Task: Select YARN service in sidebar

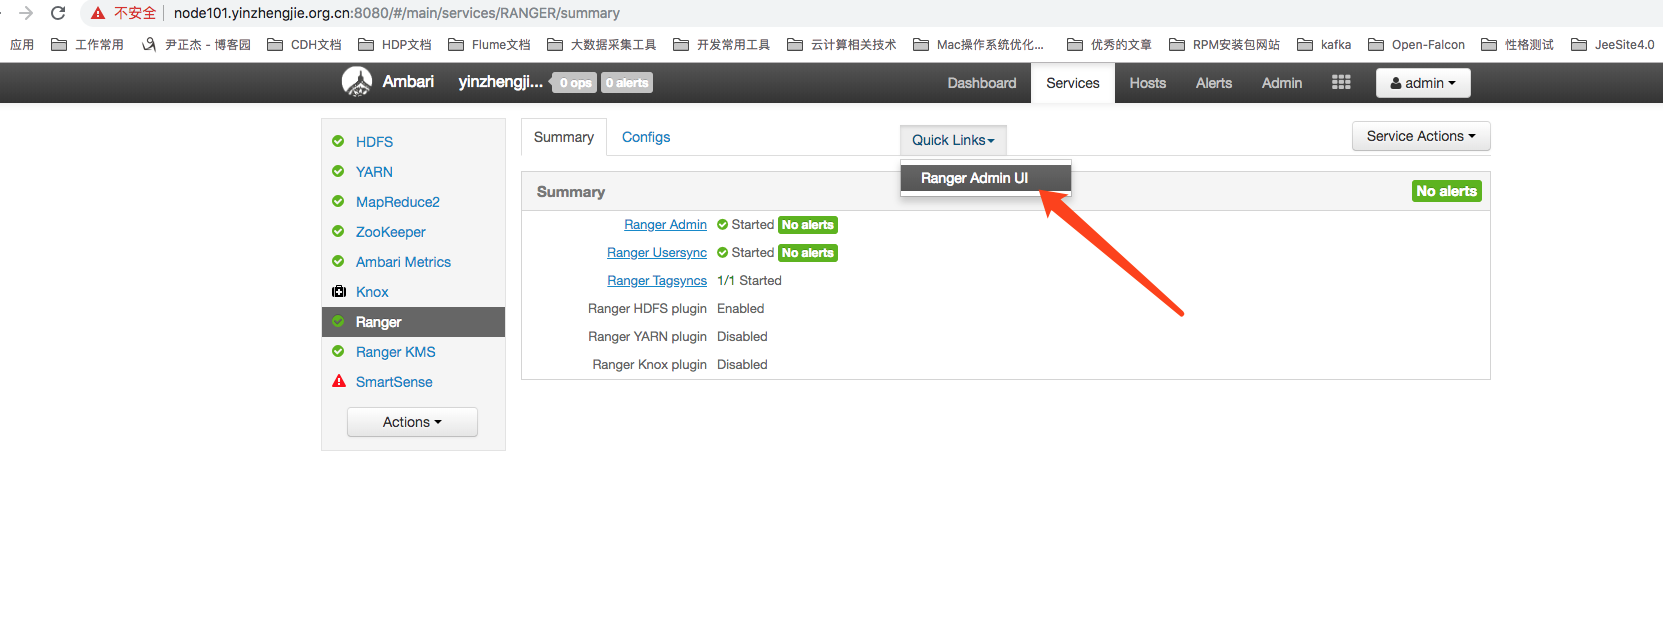Action: (374, 172)
